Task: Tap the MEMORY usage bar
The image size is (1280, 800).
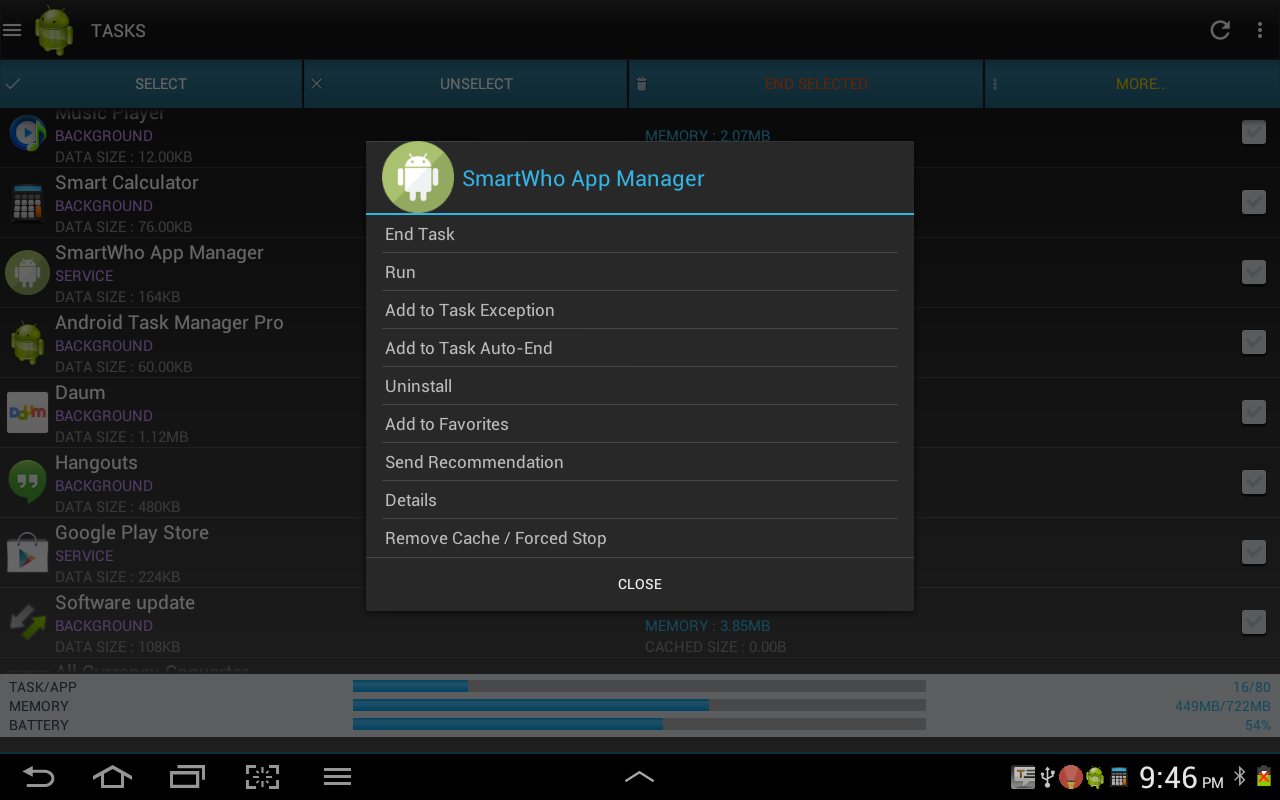Action: pos(639,705)
